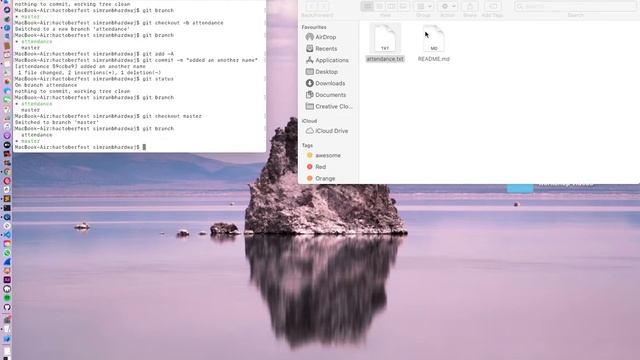Open Adobe XD from the Dock
Image resolution: width=640 pixels, height=360 pixels.
7,280
